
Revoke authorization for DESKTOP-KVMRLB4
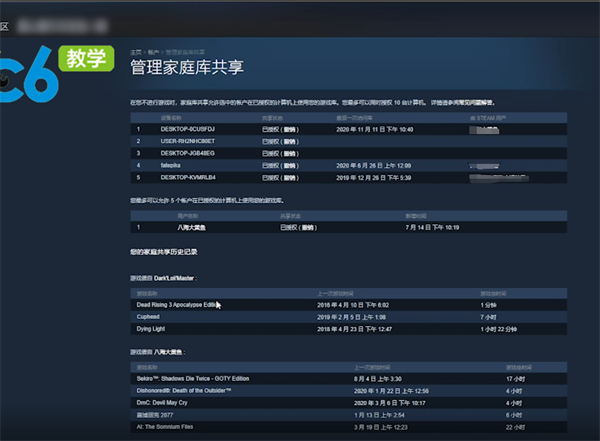click(290, 178)
